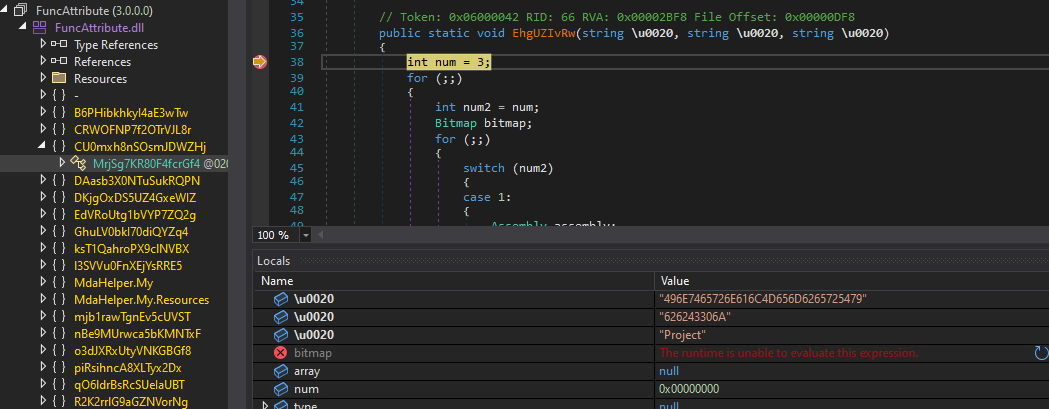Click the namespace braces icon for B6PHibkhkyl4aE3wTw
The width and height of the screenshot is (1049, 409).
pyautogui.click(x=59, y=112)
